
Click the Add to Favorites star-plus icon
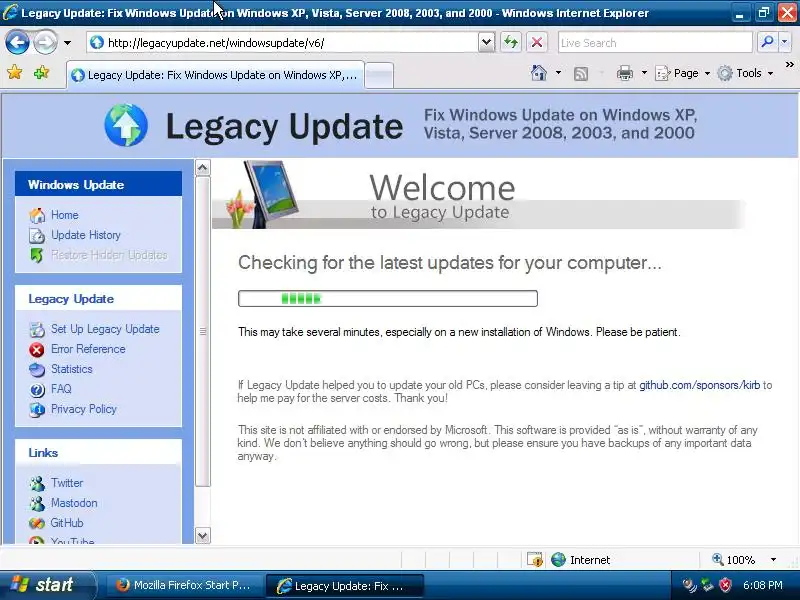point(41,73)
